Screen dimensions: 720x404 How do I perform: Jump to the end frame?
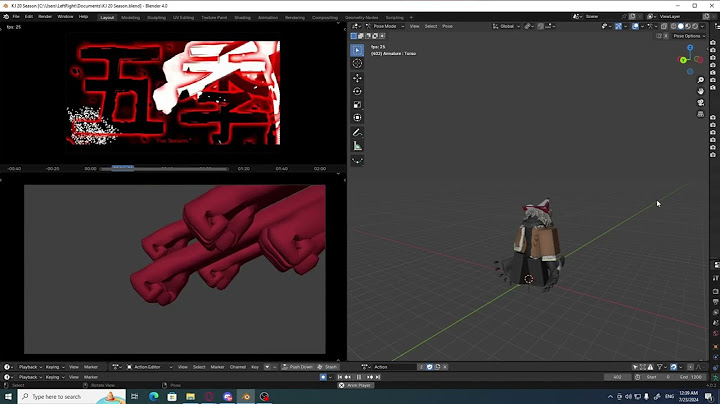(x=378, y=377)
